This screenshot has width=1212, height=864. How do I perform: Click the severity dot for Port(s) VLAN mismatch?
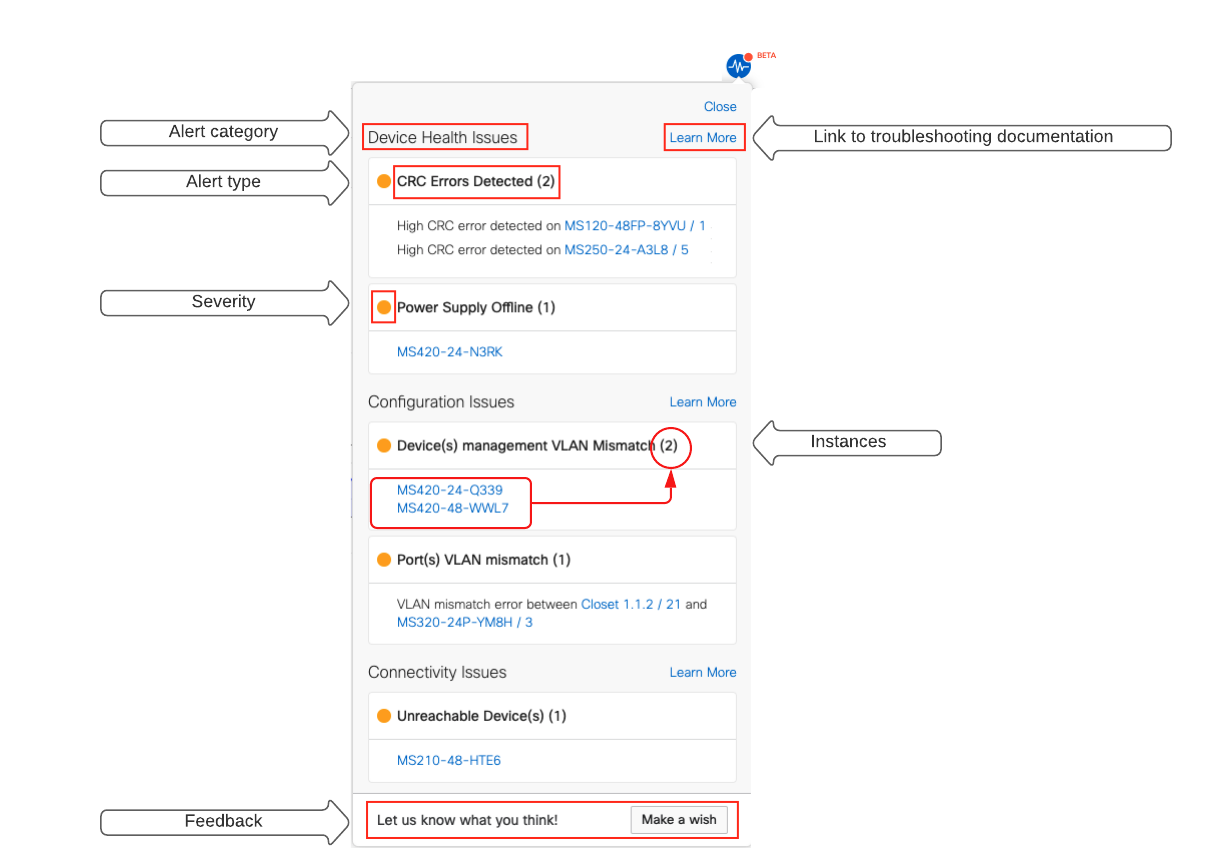384,559
